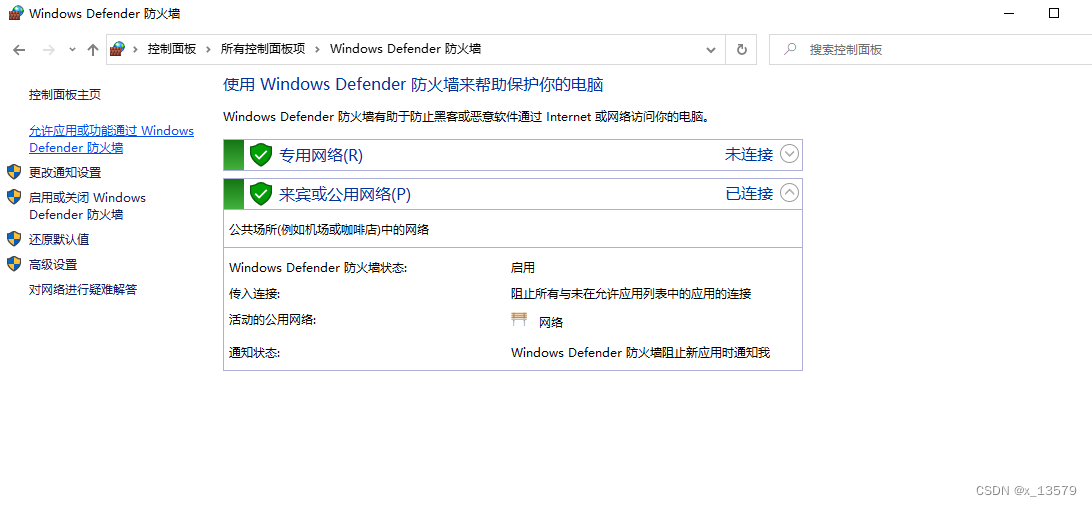The height and width of the screenshot is (506, 1092).
Task: Refresh the control panel page
Action: 742,50
